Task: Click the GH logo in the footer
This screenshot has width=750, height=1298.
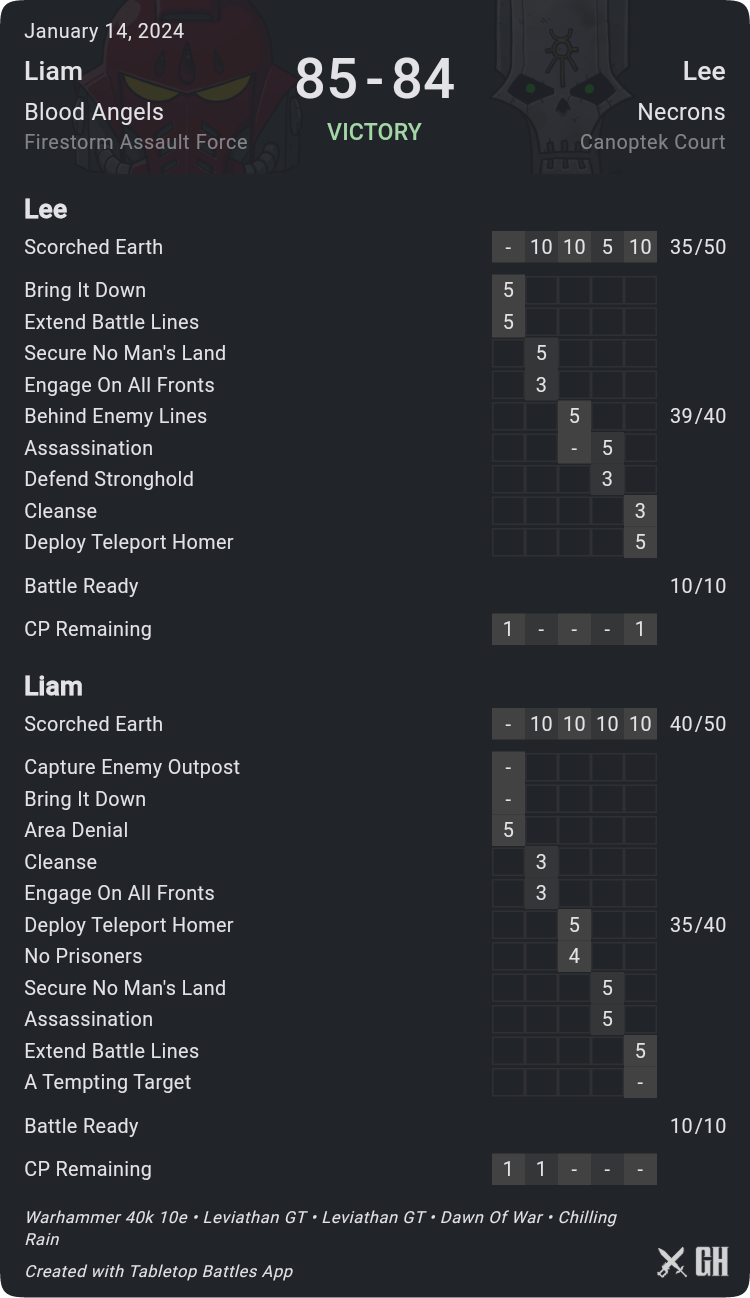Action: tap(711, 1262)
